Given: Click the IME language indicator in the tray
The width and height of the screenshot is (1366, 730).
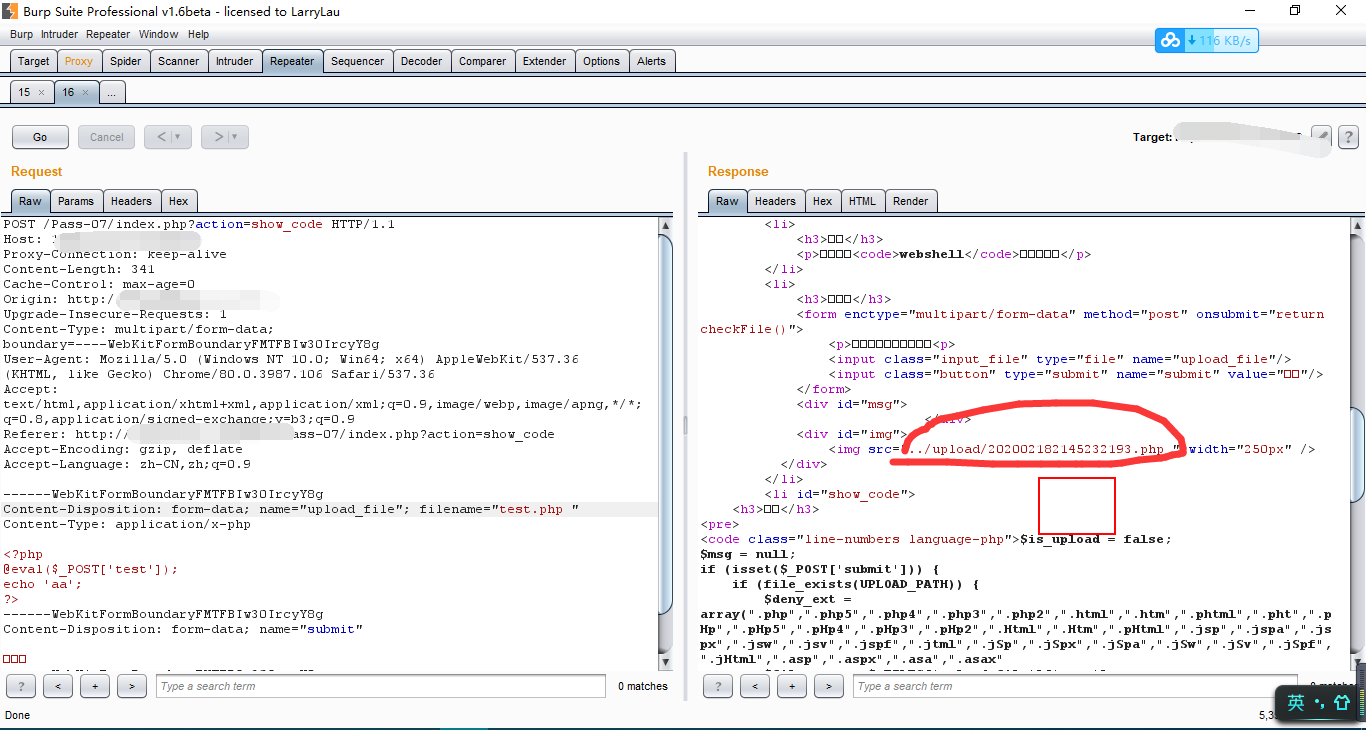Looking at the screenshot, I should point(1296,703).
